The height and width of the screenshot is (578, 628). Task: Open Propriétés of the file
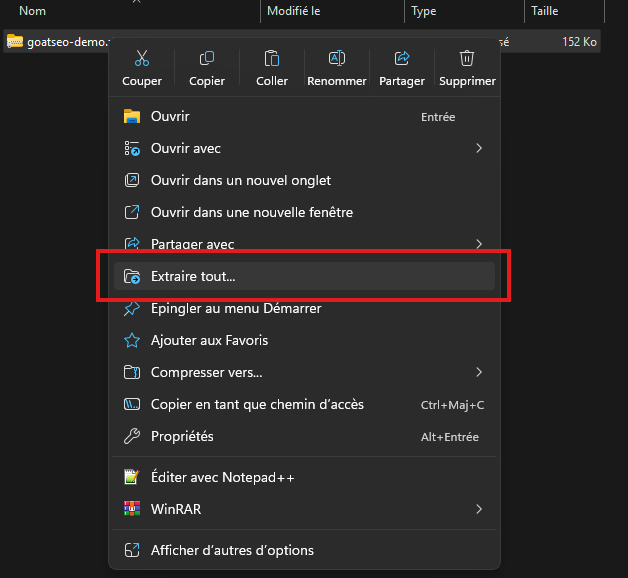click(182, 436)
